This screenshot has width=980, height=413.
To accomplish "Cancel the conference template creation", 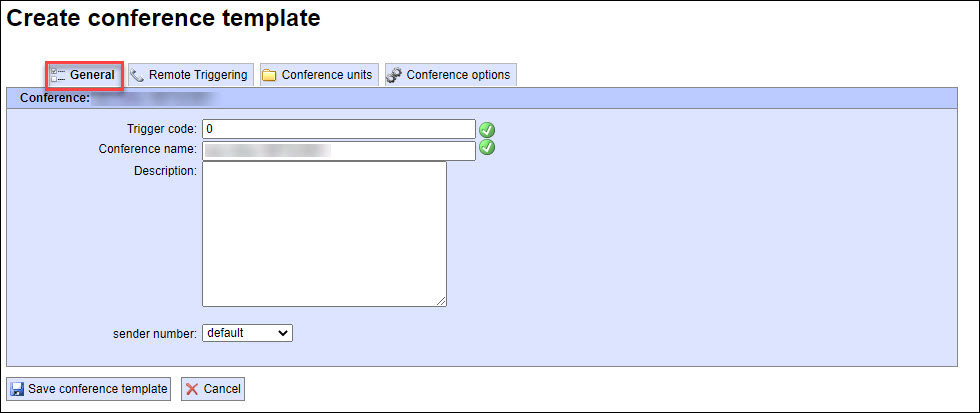I will click(213, 389).
